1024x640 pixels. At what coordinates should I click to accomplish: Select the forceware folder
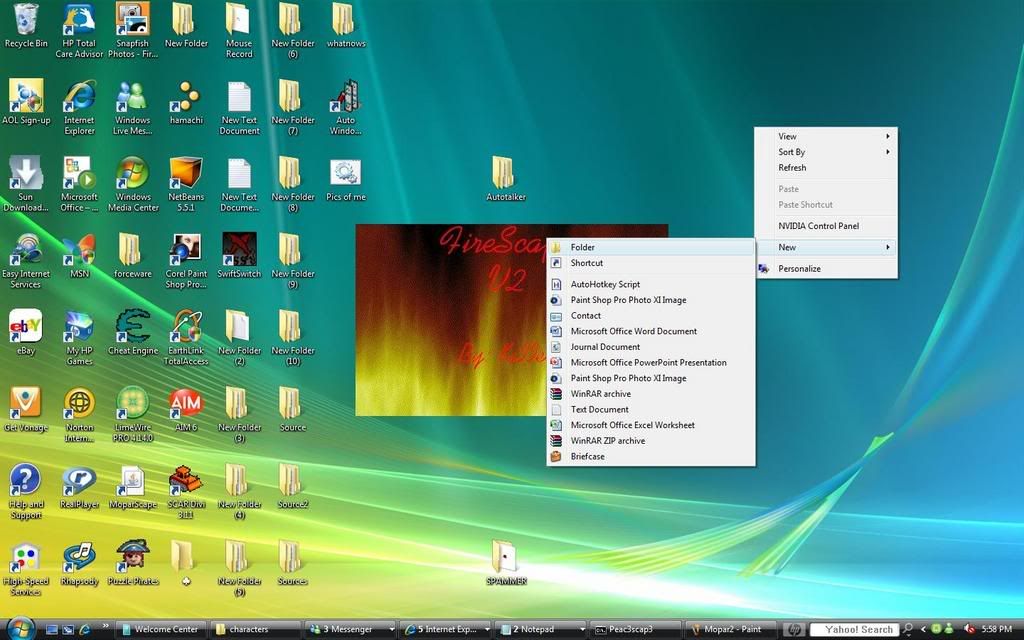click(x=133, y=256)
